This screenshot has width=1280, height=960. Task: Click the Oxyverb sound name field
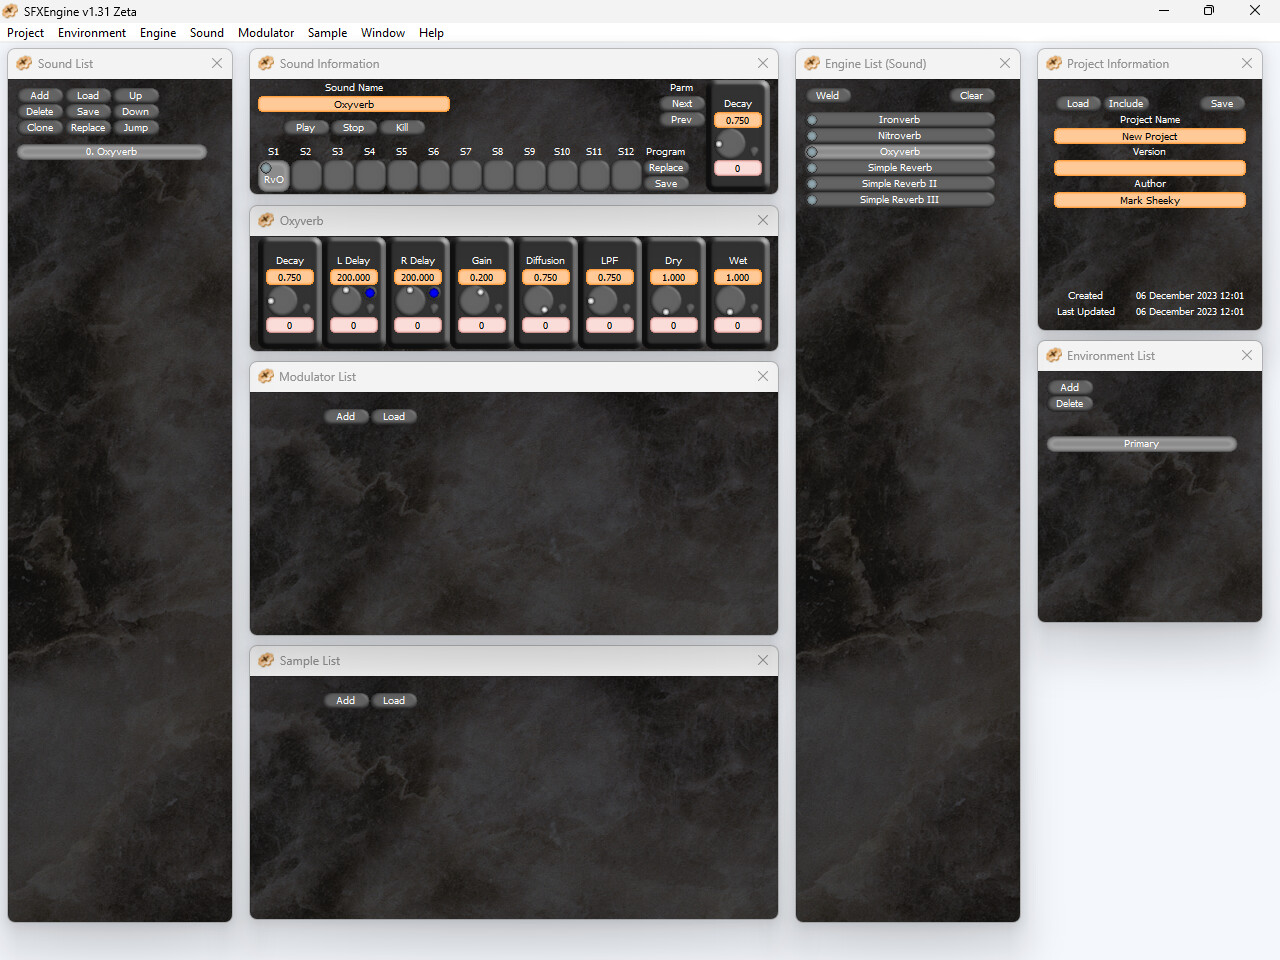(x=354, y=103)
